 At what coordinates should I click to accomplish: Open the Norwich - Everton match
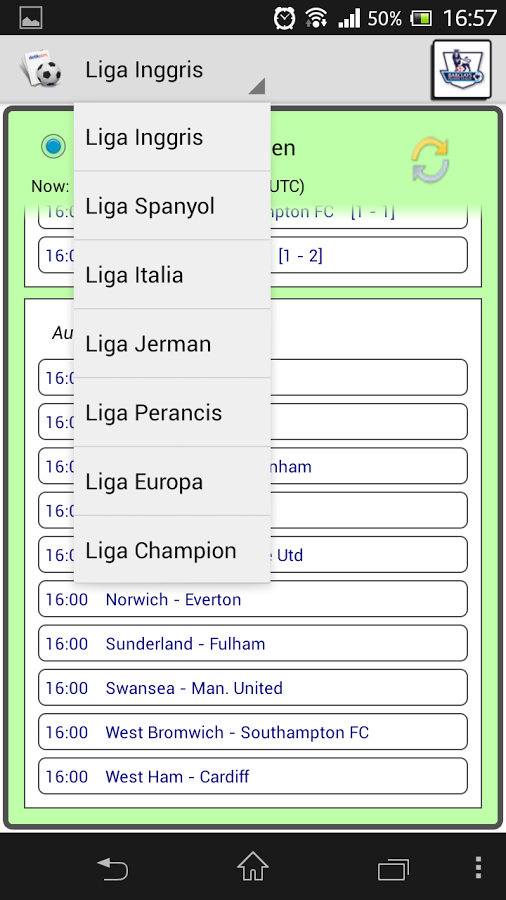(253, 599)
